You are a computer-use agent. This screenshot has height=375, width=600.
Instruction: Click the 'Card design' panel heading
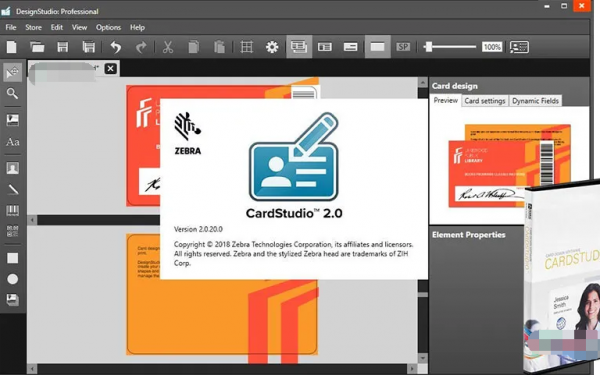pos(455,86)
